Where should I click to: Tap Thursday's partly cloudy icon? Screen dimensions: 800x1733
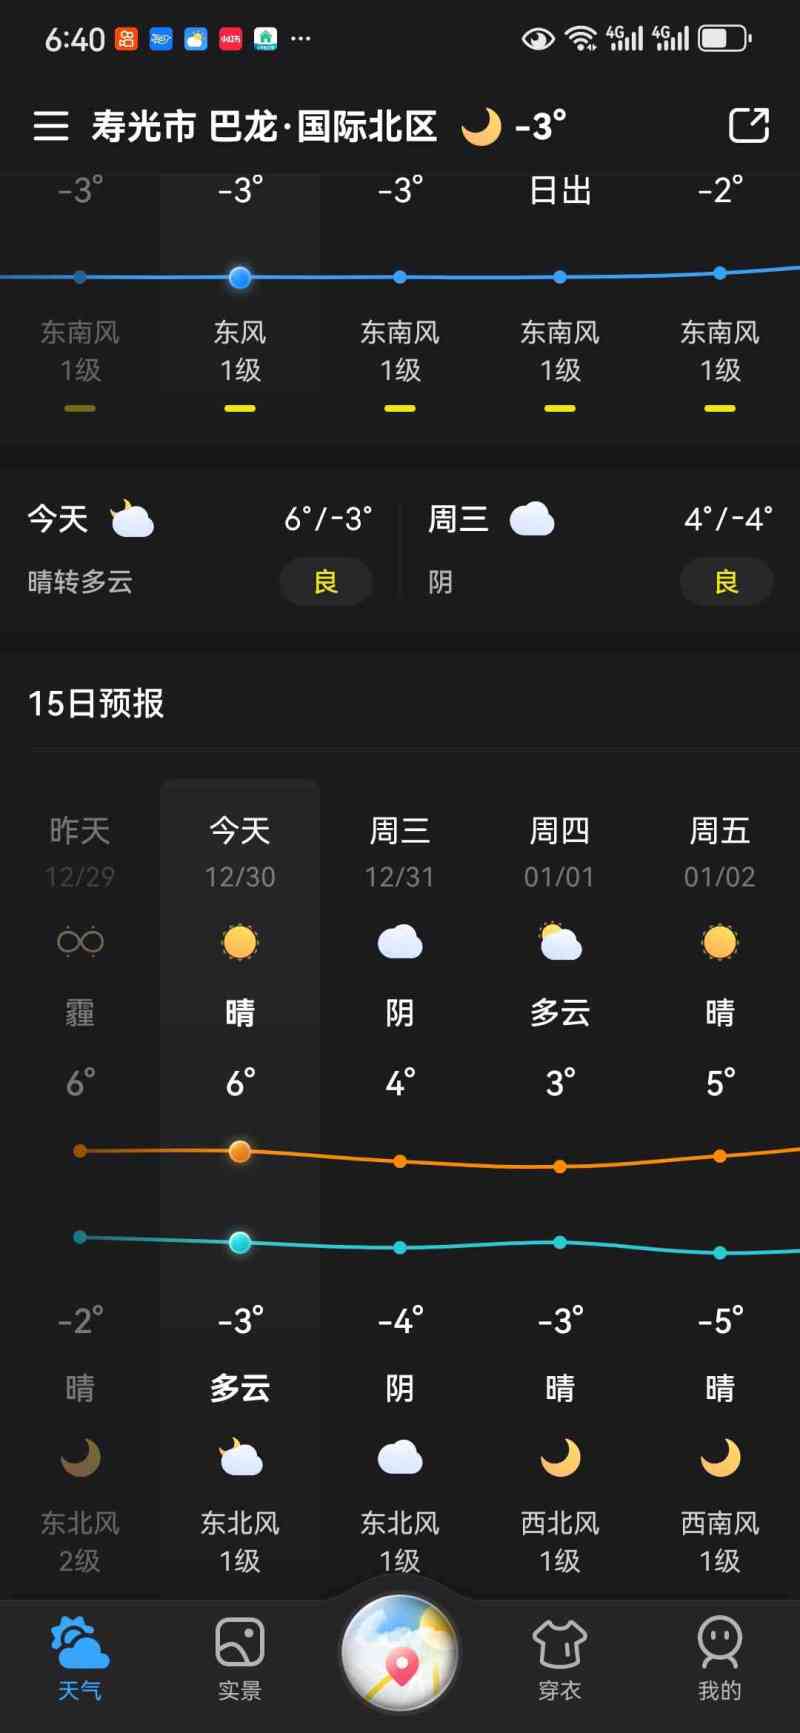[x=560, y=942]
